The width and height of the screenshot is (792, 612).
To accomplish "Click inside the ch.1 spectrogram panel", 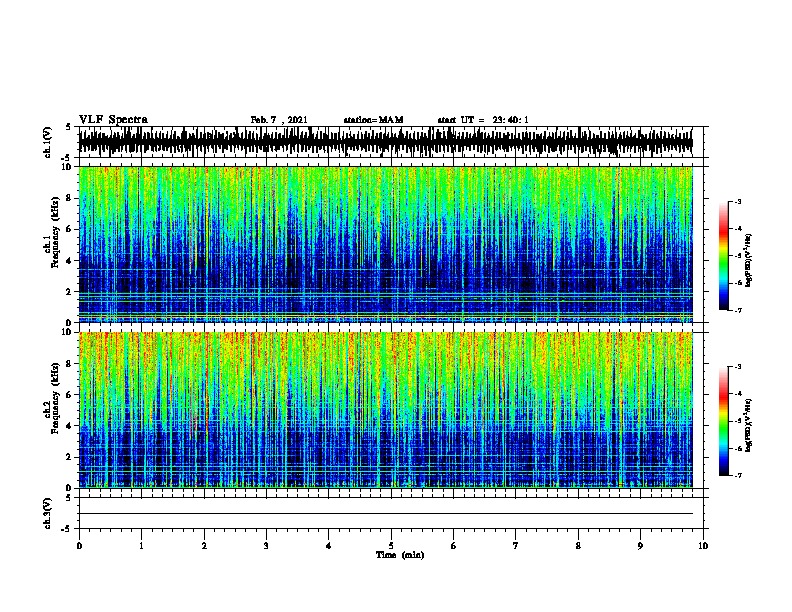I will [386, 244].
